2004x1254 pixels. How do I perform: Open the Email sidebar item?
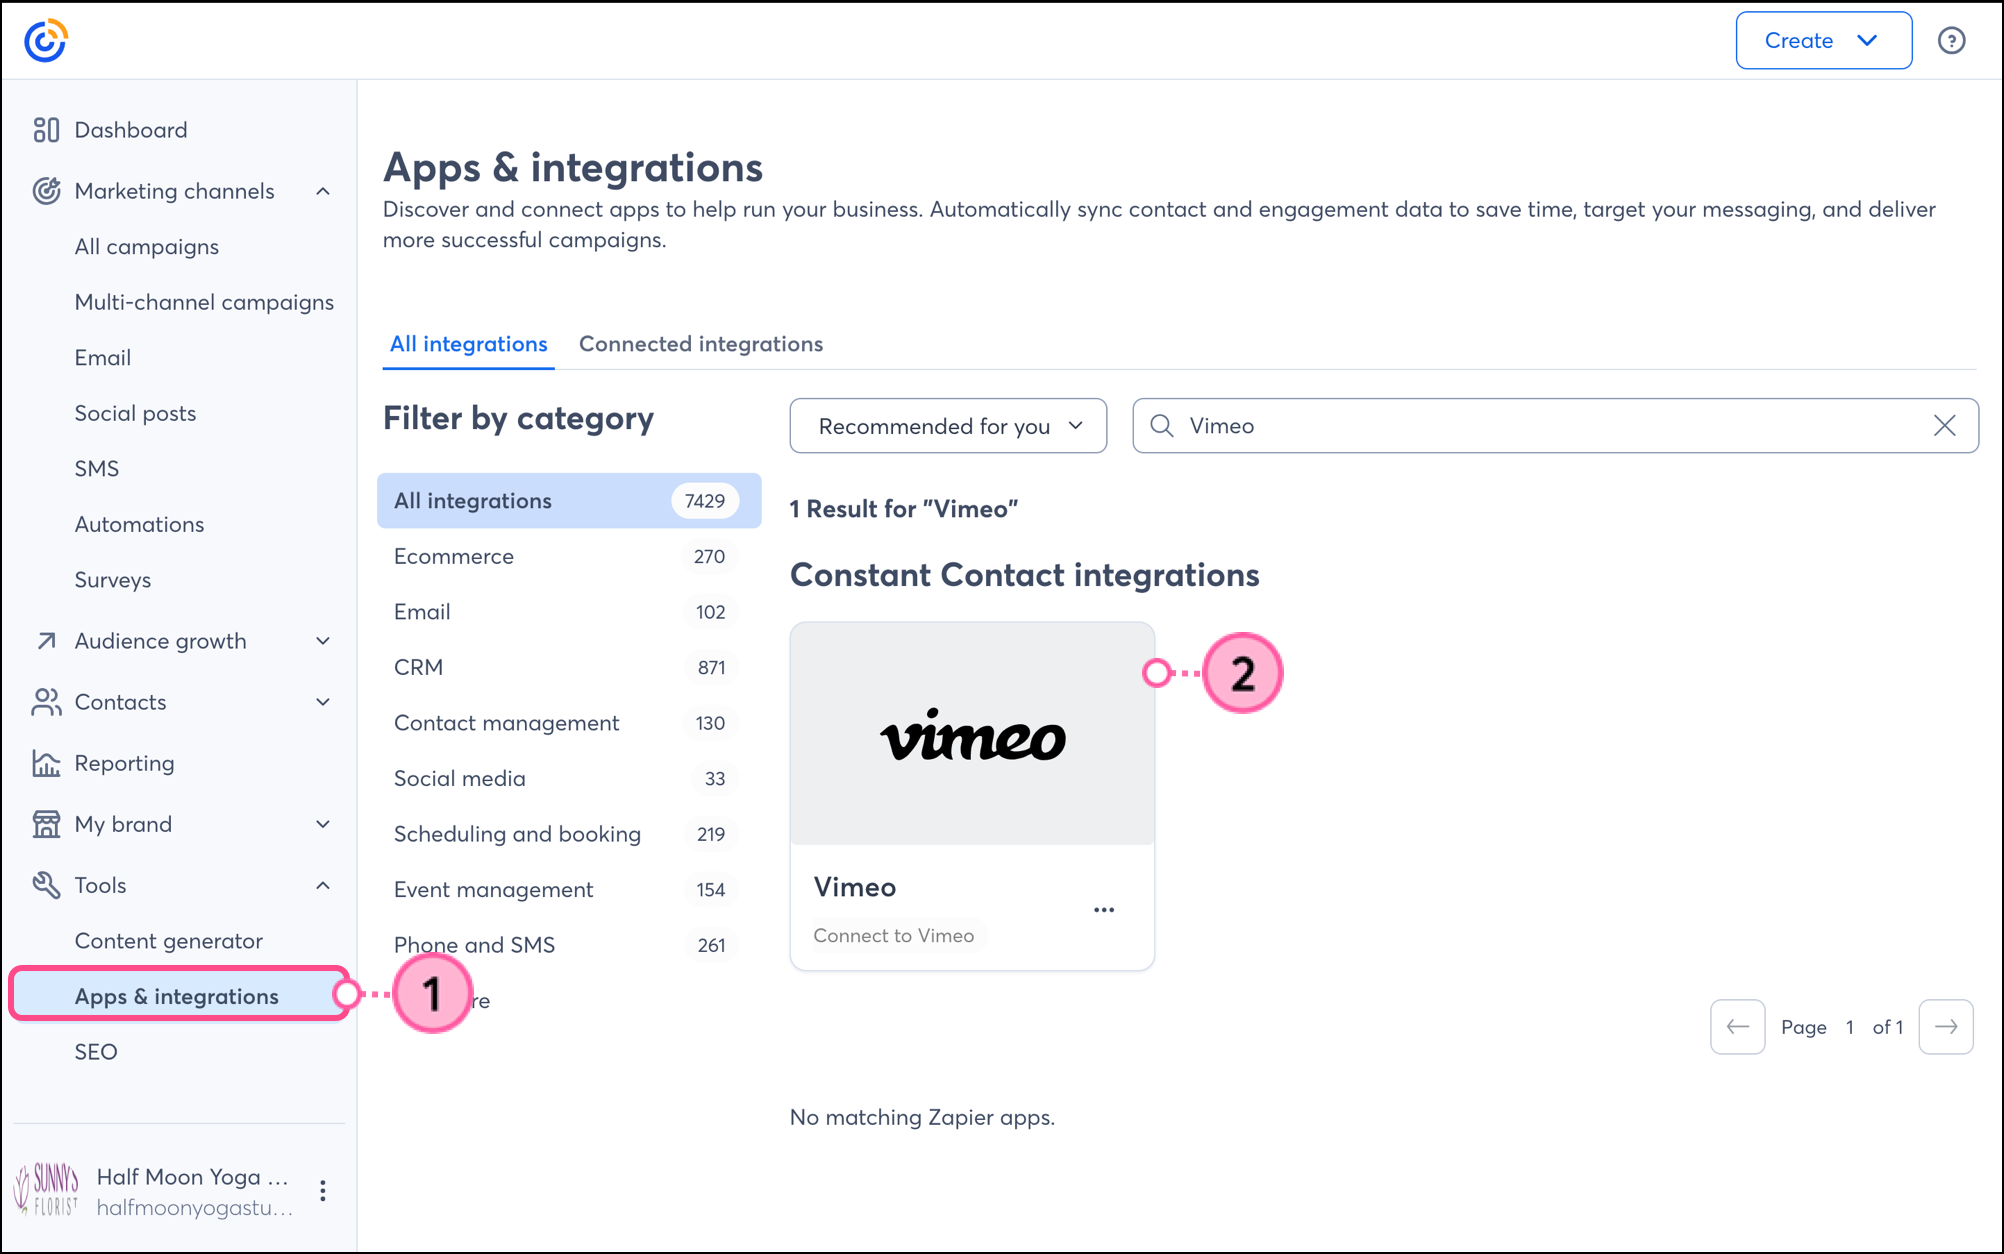pyautogui.click(x=103, y=358)
